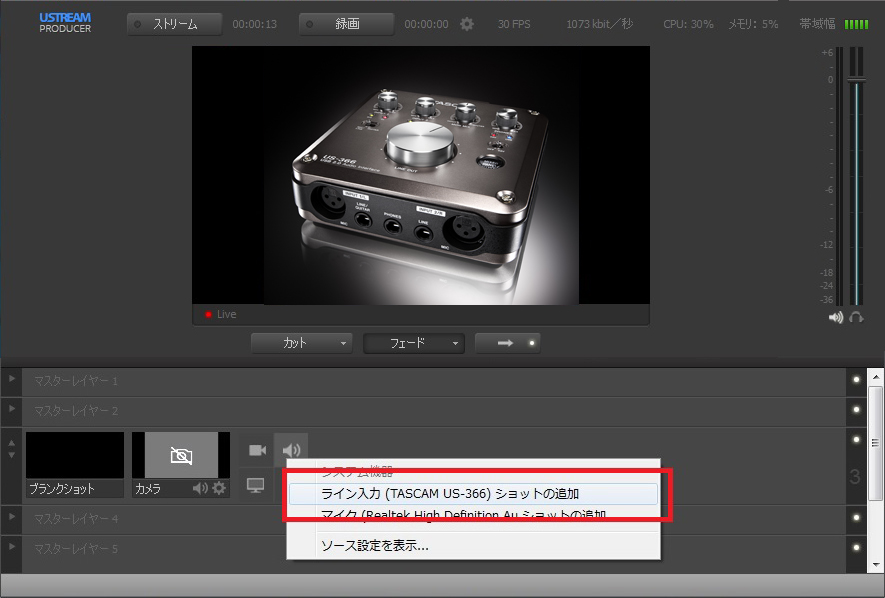Click the Go arrow transition button
Viewport: 885px width, 598px height.
point(506,343)
